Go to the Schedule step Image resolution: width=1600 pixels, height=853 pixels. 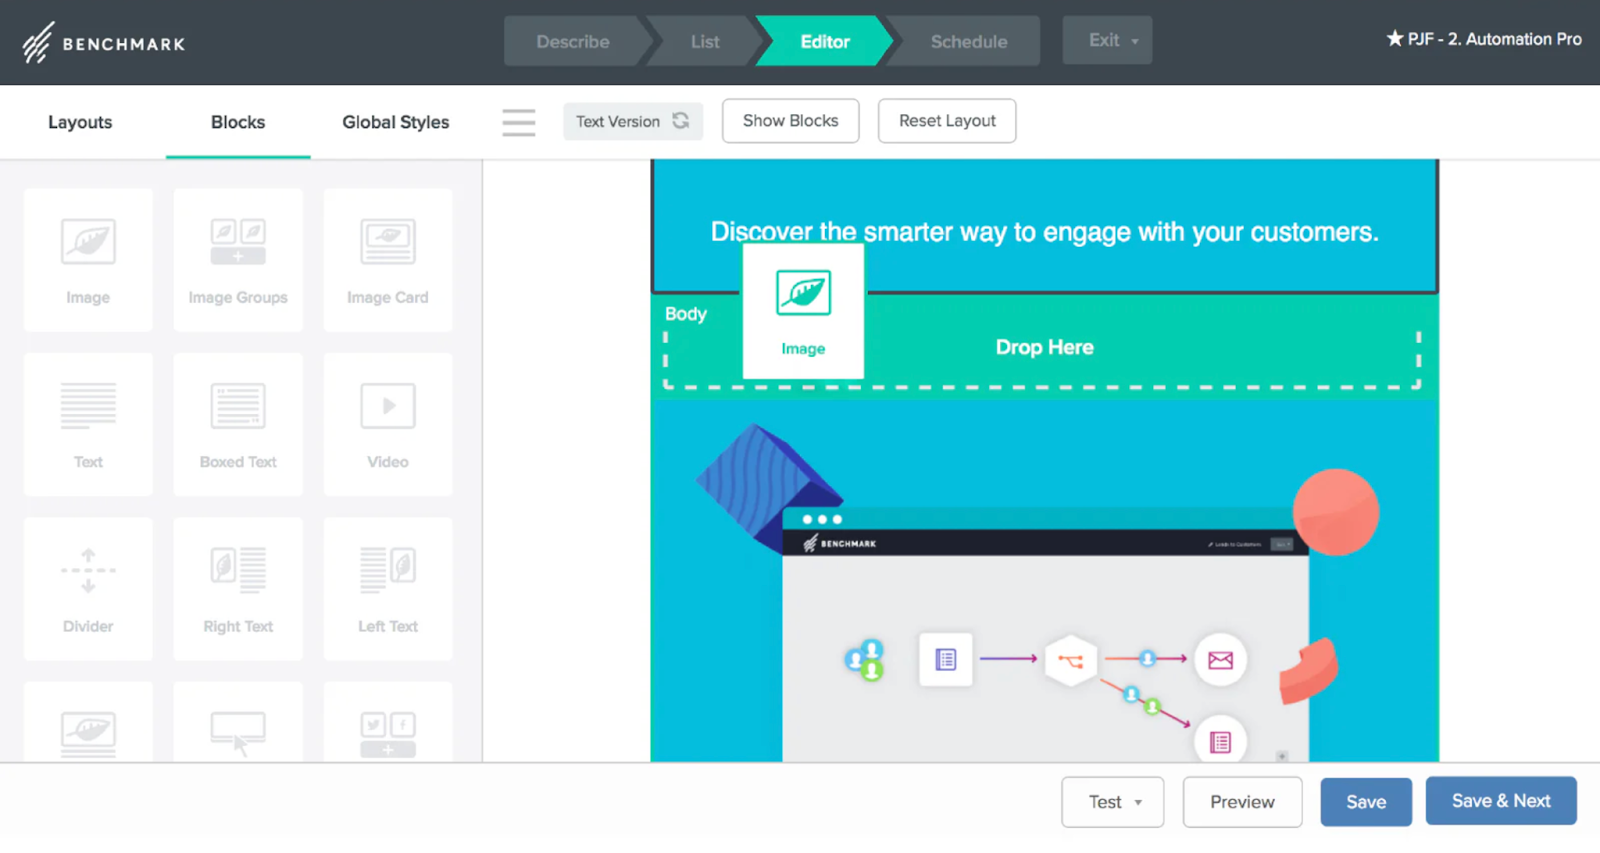[968, 42]
